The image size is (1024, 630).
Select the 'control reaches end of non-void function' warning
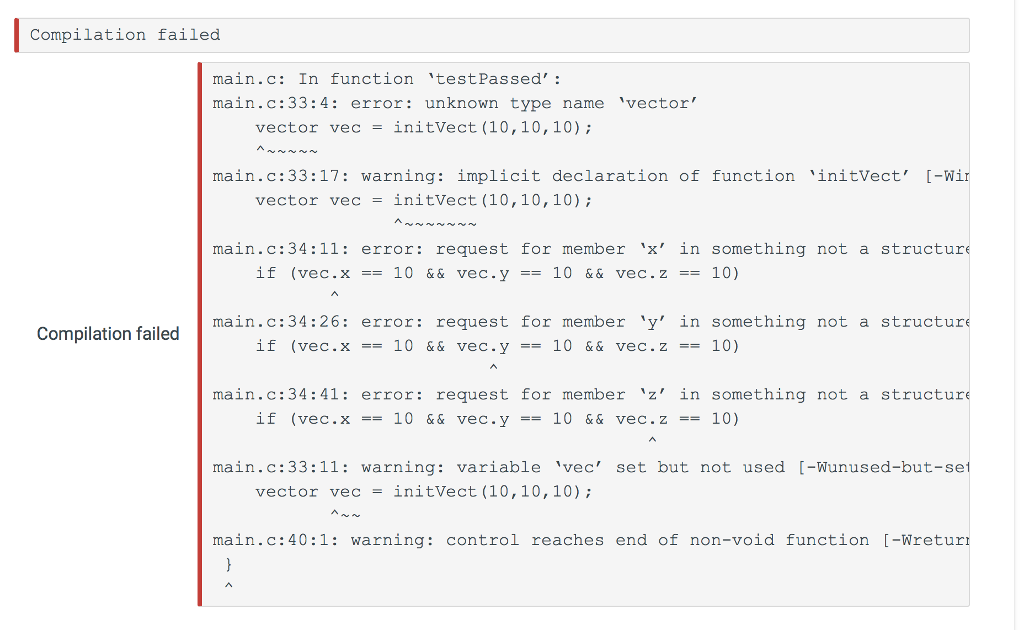coord(590,540)
